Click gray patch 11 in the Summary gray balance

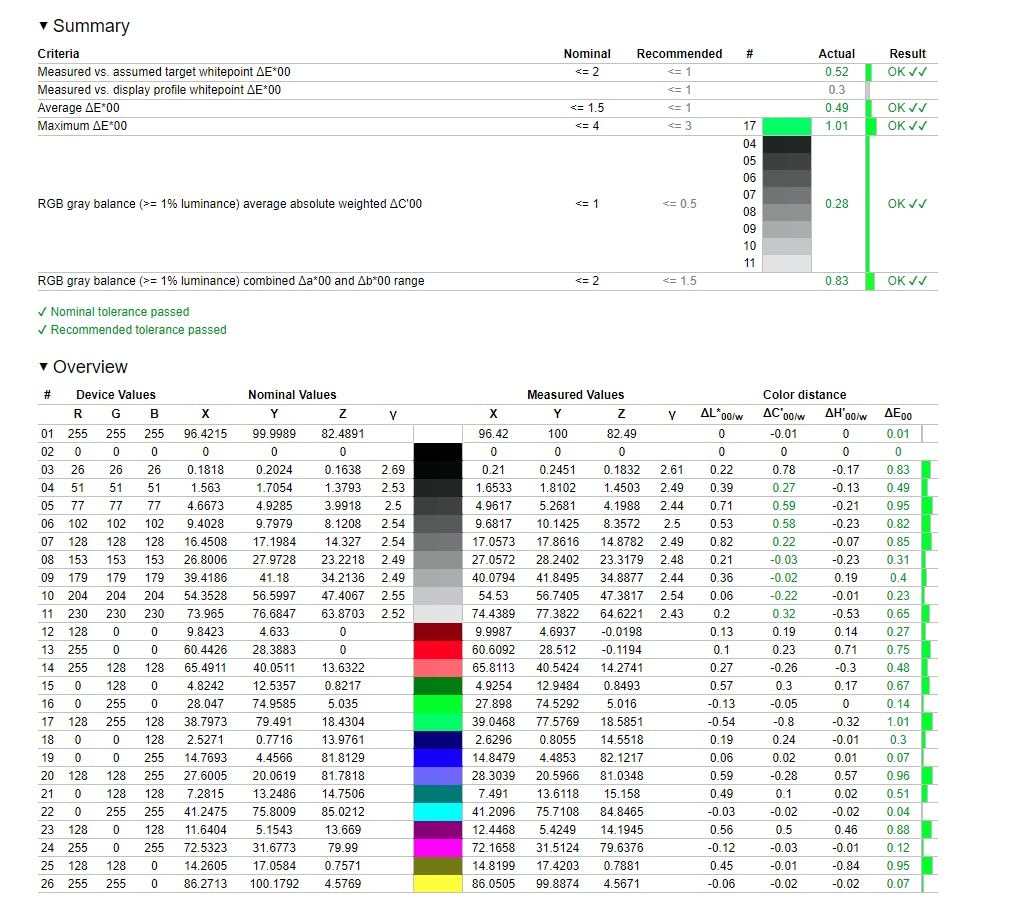point(786,263)
